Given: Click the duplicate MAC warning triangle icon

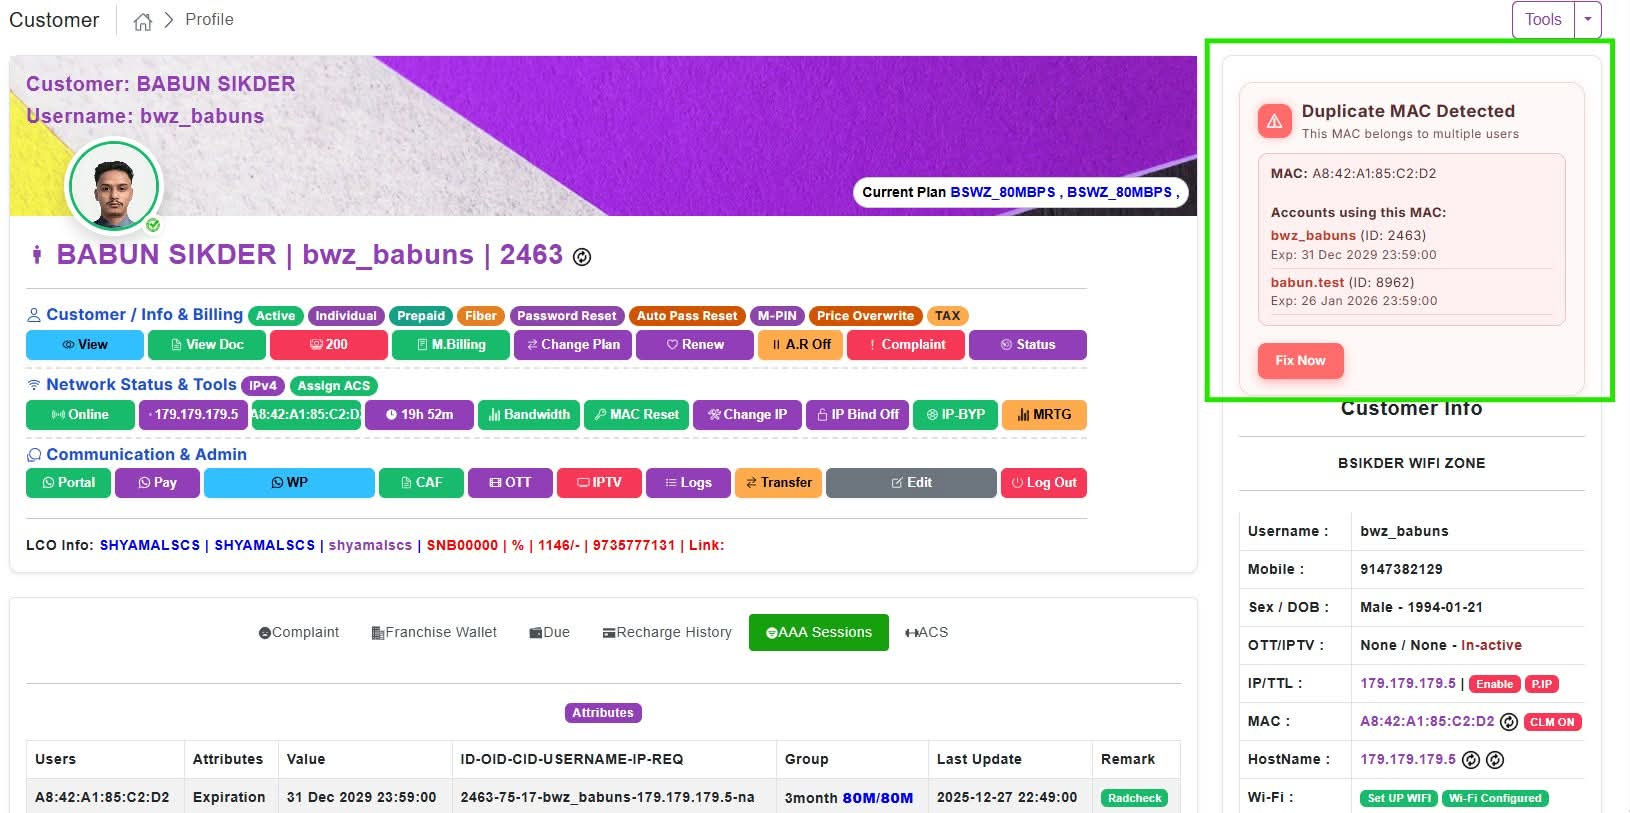Looking at the screenshot, I should tap(1274, 121).
